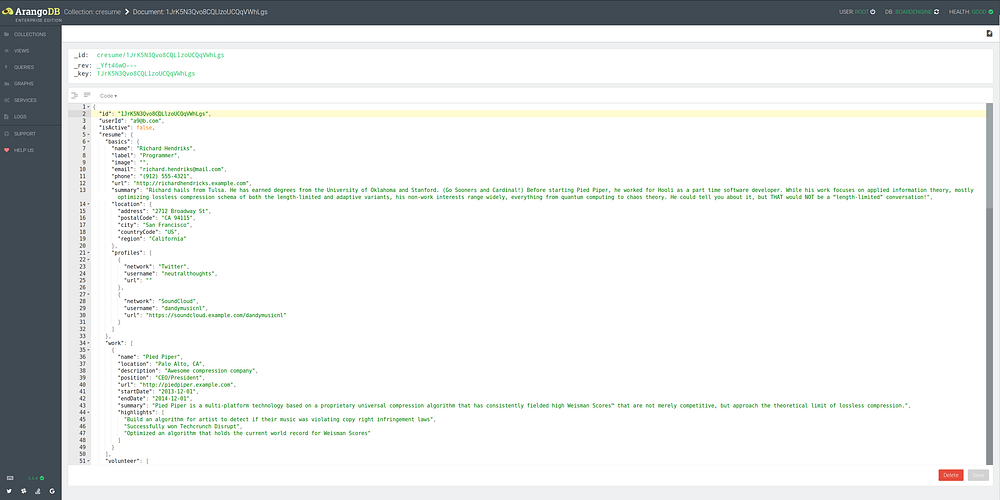Click the description "Awesome compression company"
The width and height of the screenshot is (1000, 500).
[x=210, y=371]
